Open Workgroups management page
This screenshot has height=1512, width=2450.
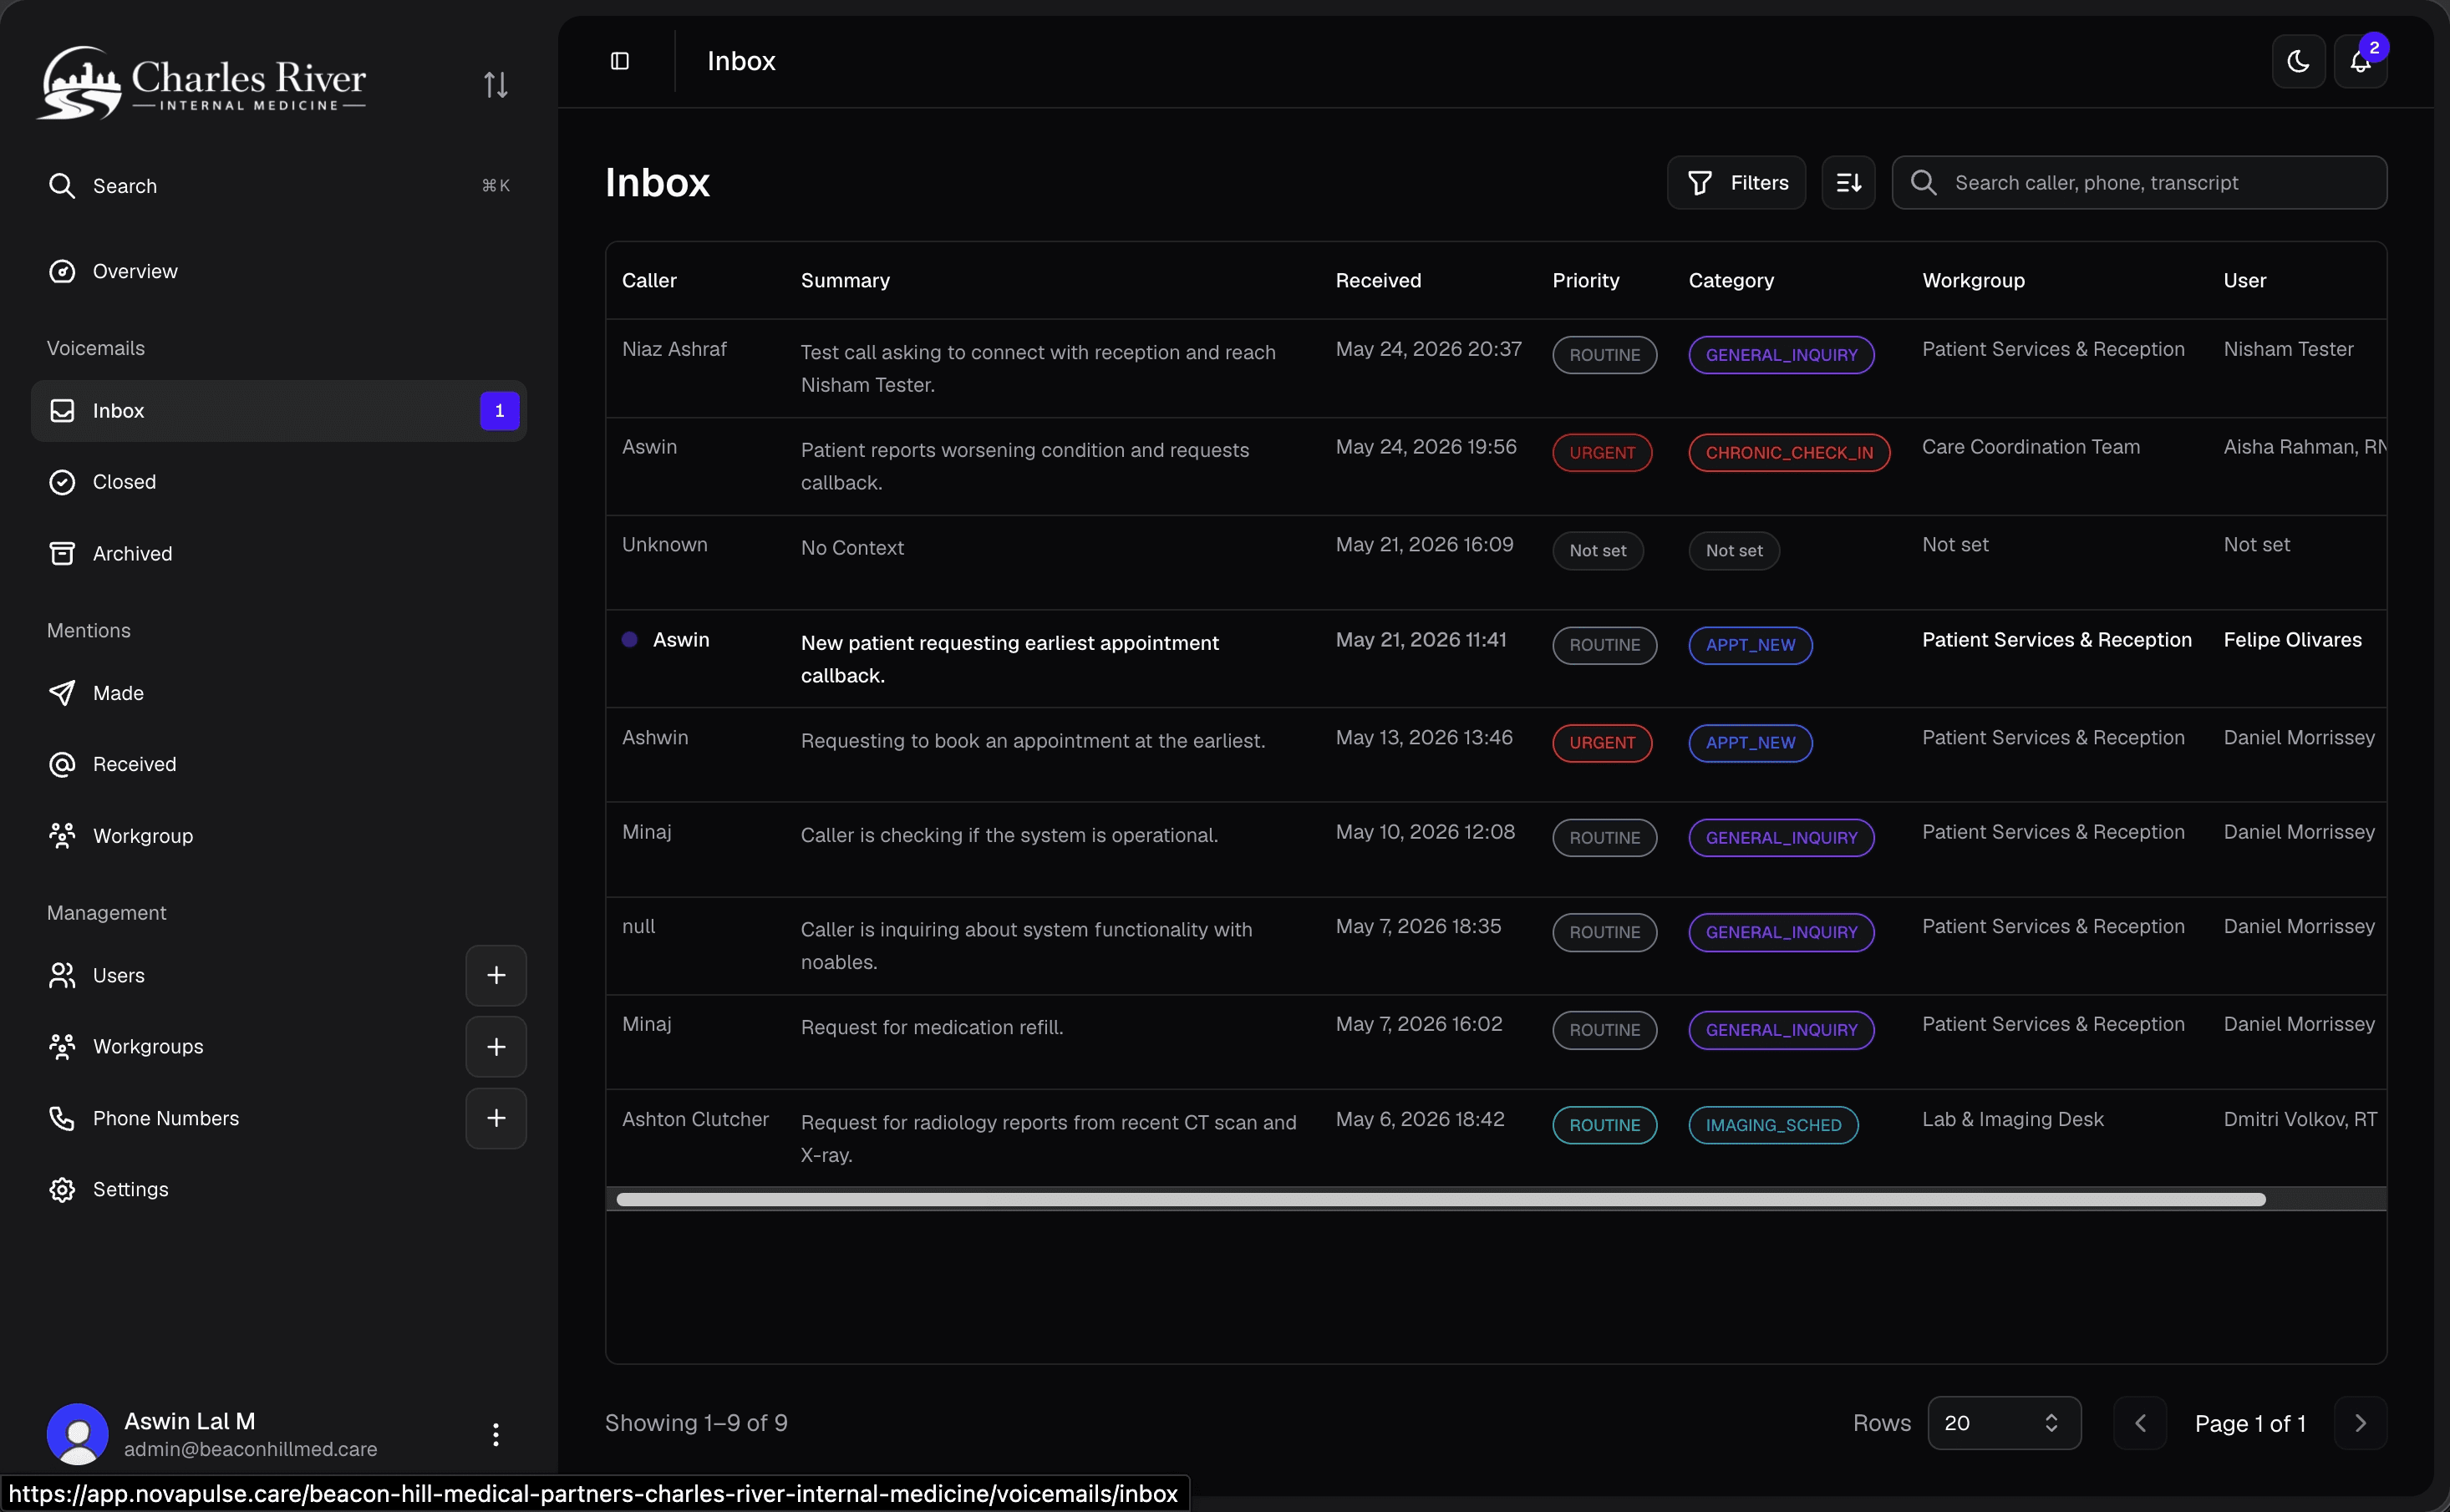pos(245,1046)
